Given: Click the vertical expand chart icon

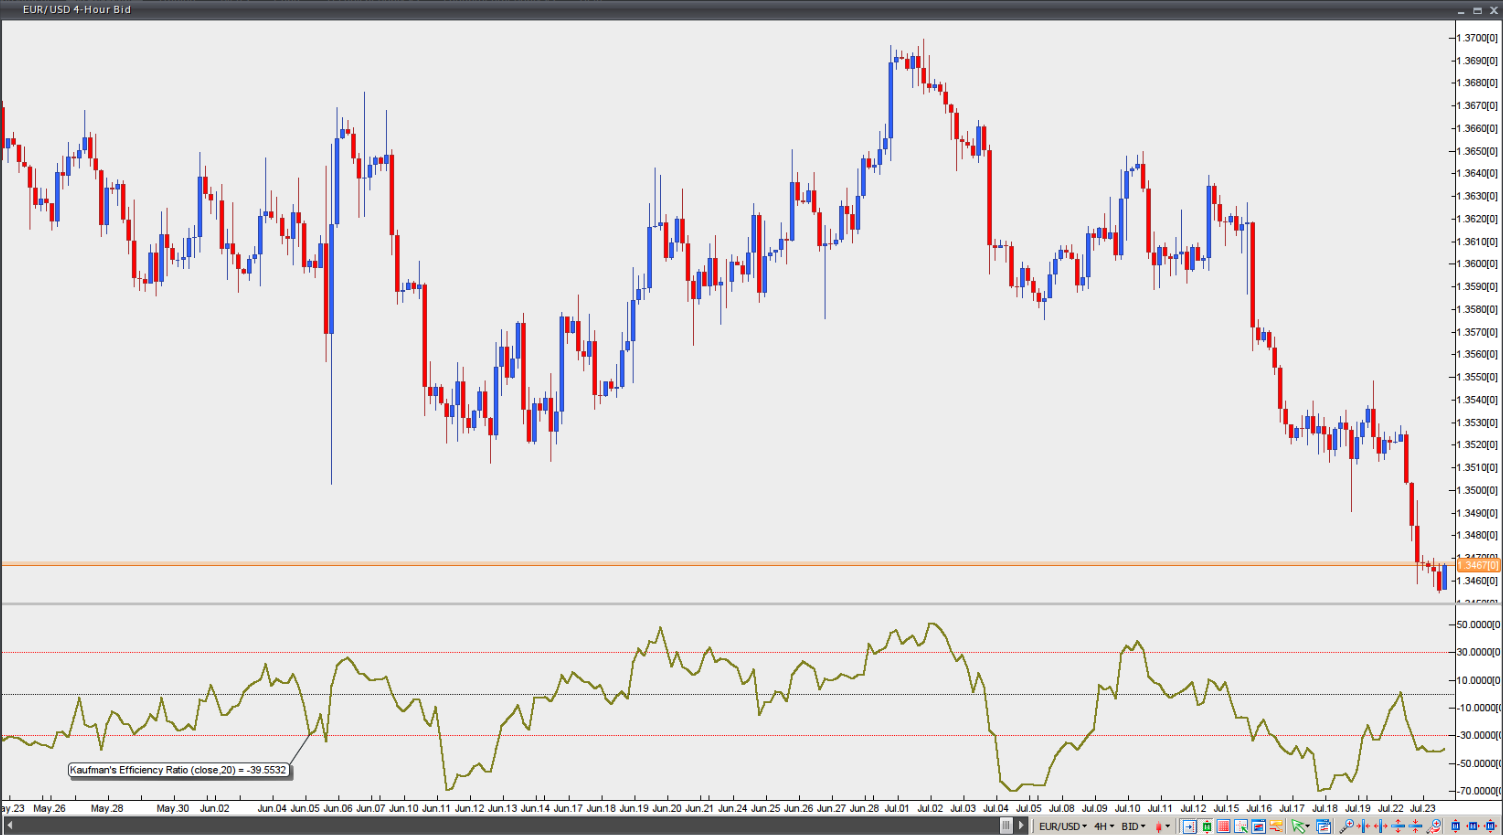Looking at the screenshot, I should click(1398, 826).
